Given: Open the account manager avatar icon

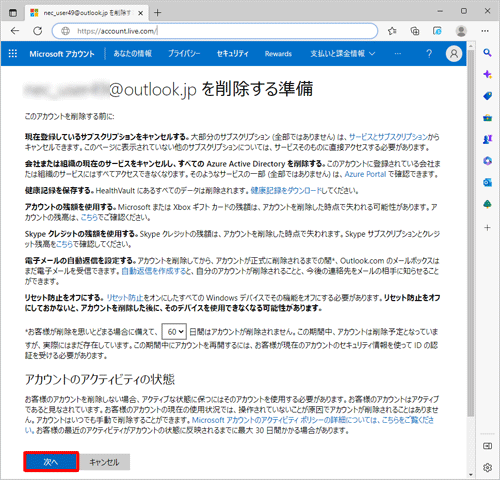Looking at the screenshot, I should (454, 53).
